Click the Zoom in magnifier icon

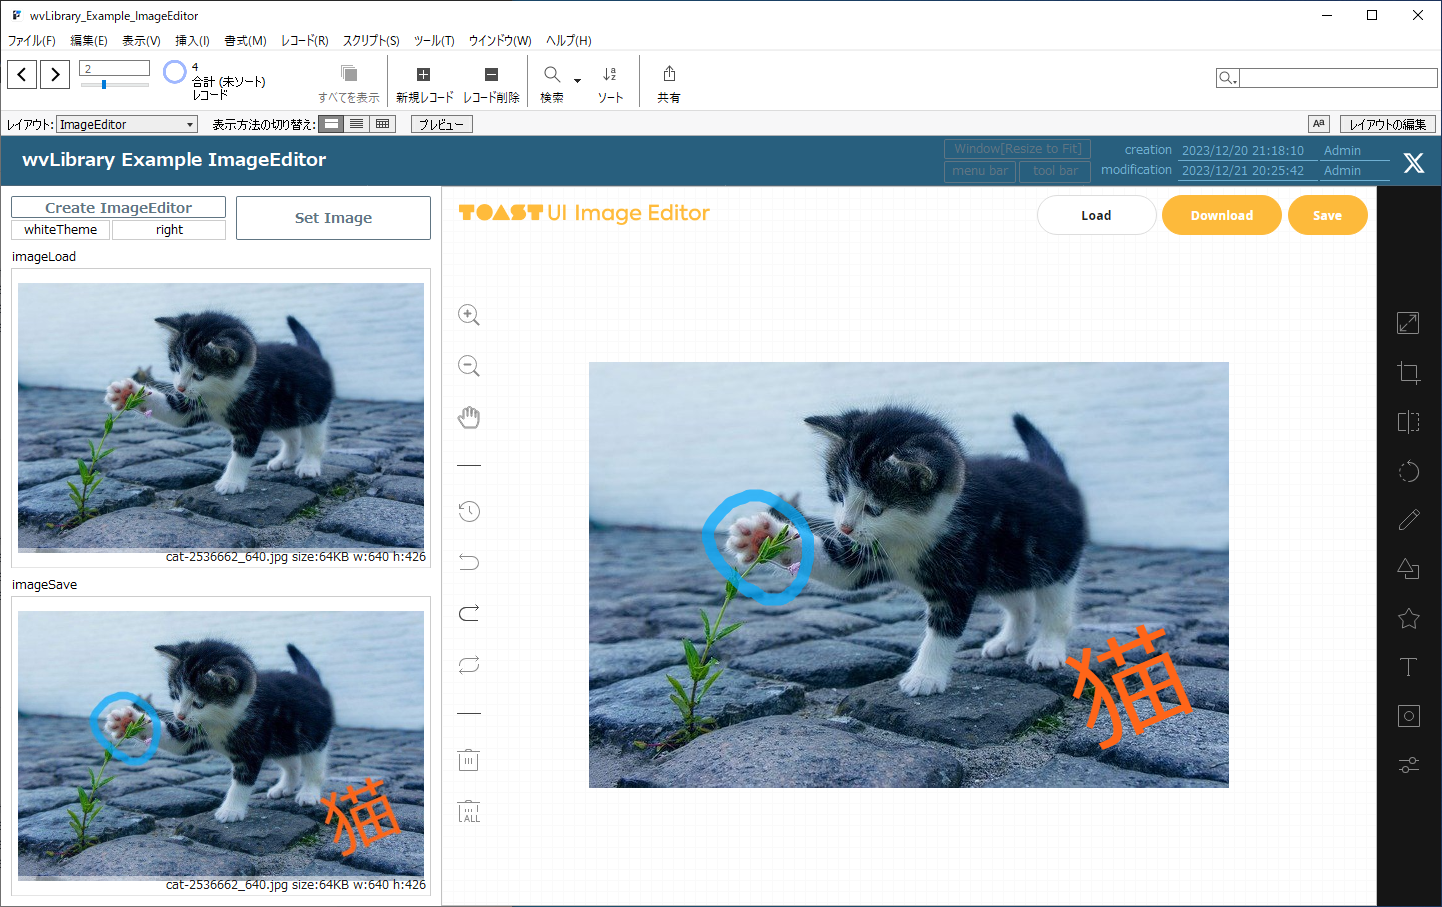point(468,315)
